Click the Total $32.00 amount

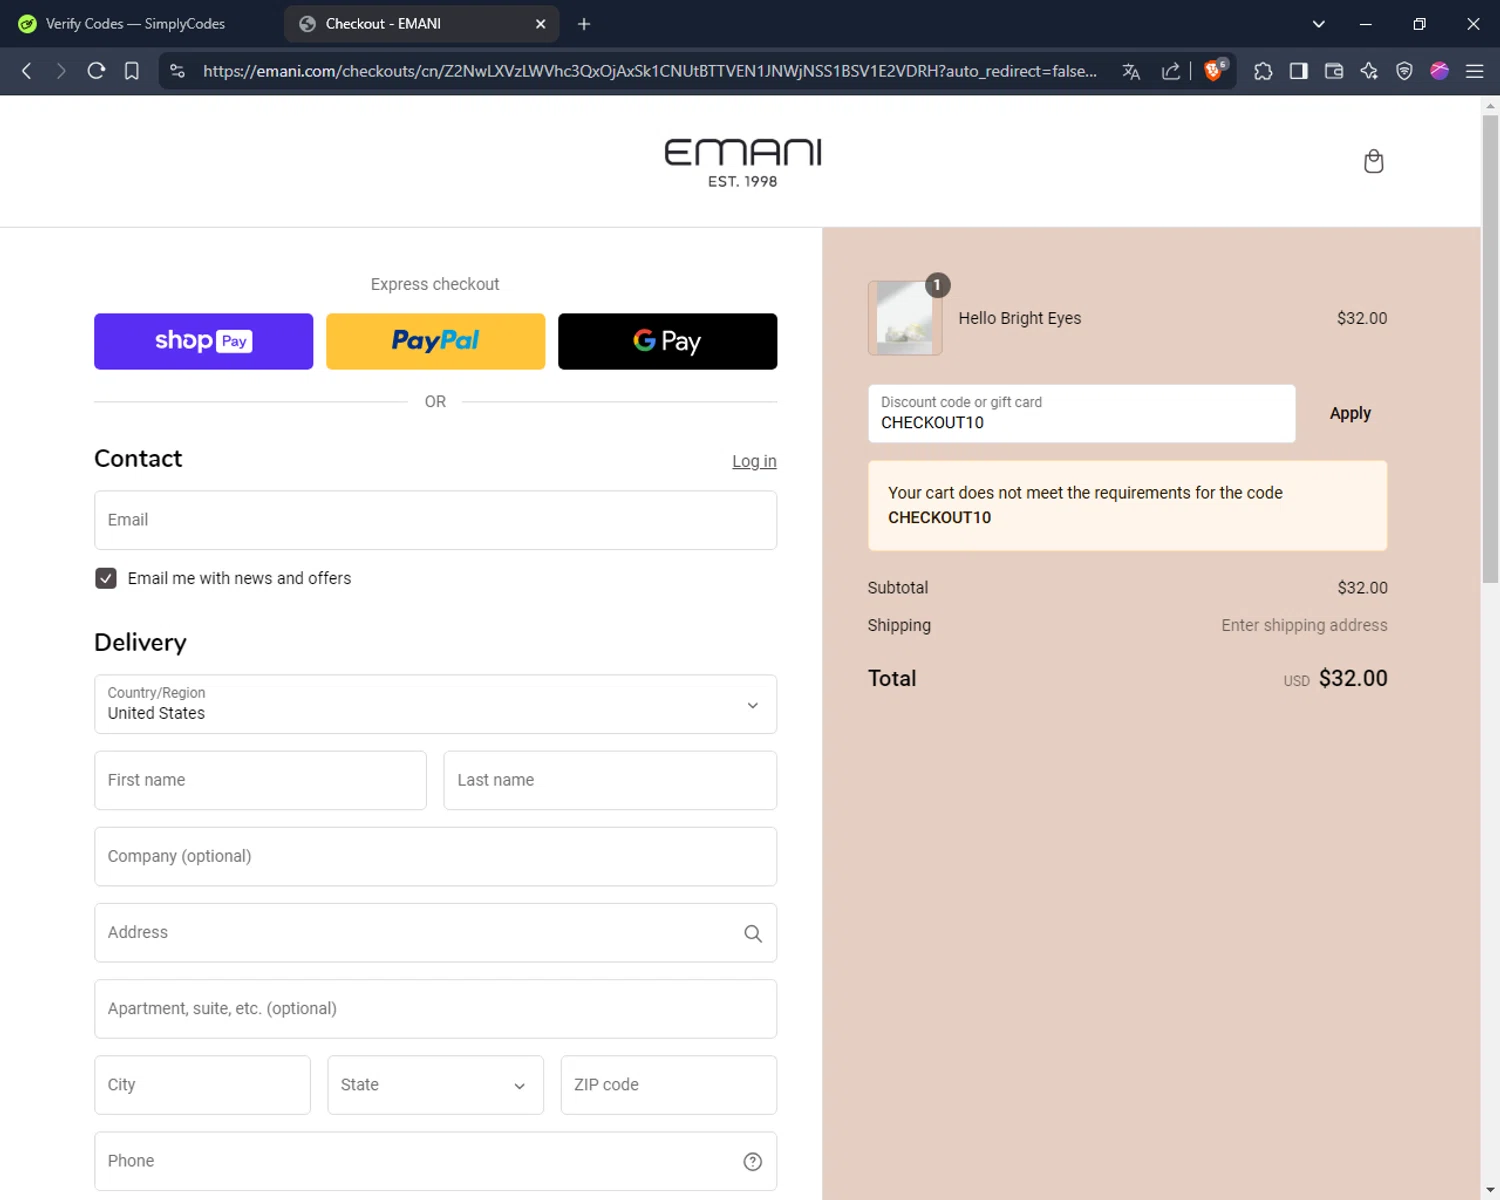(x=1353, y=678)
